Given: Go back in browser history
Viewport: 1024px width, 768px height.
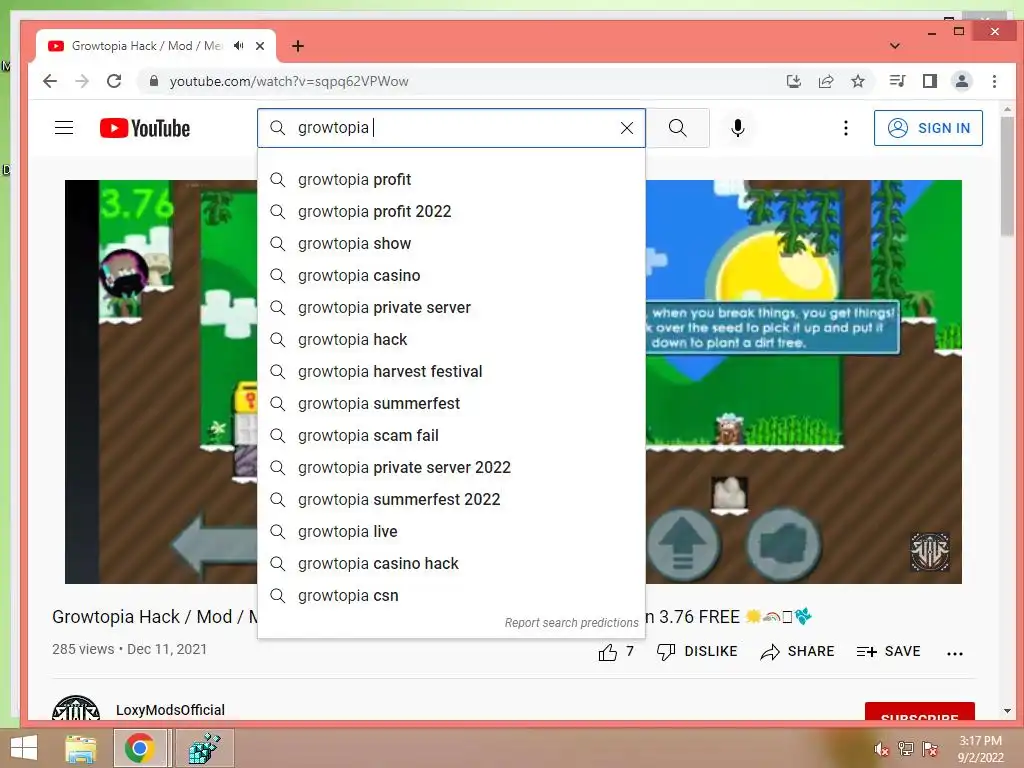Looking at the screenshot, I should click(50, 81).
